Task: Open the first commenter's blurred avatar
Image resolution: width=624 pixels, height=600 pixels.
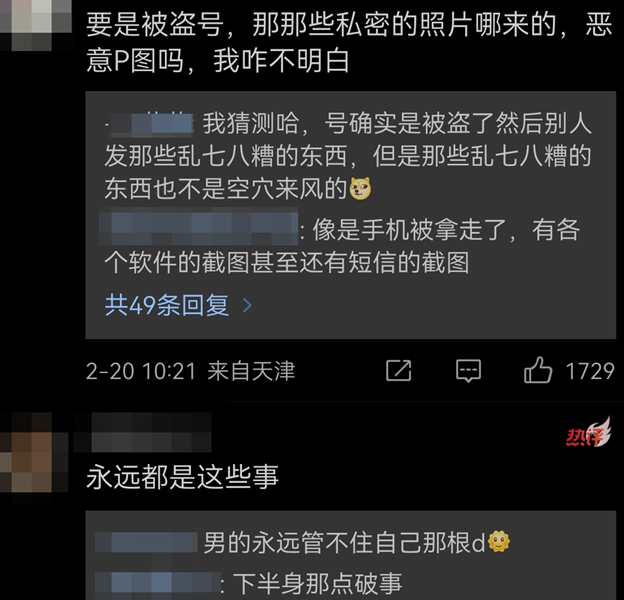Action: [35, 25]
